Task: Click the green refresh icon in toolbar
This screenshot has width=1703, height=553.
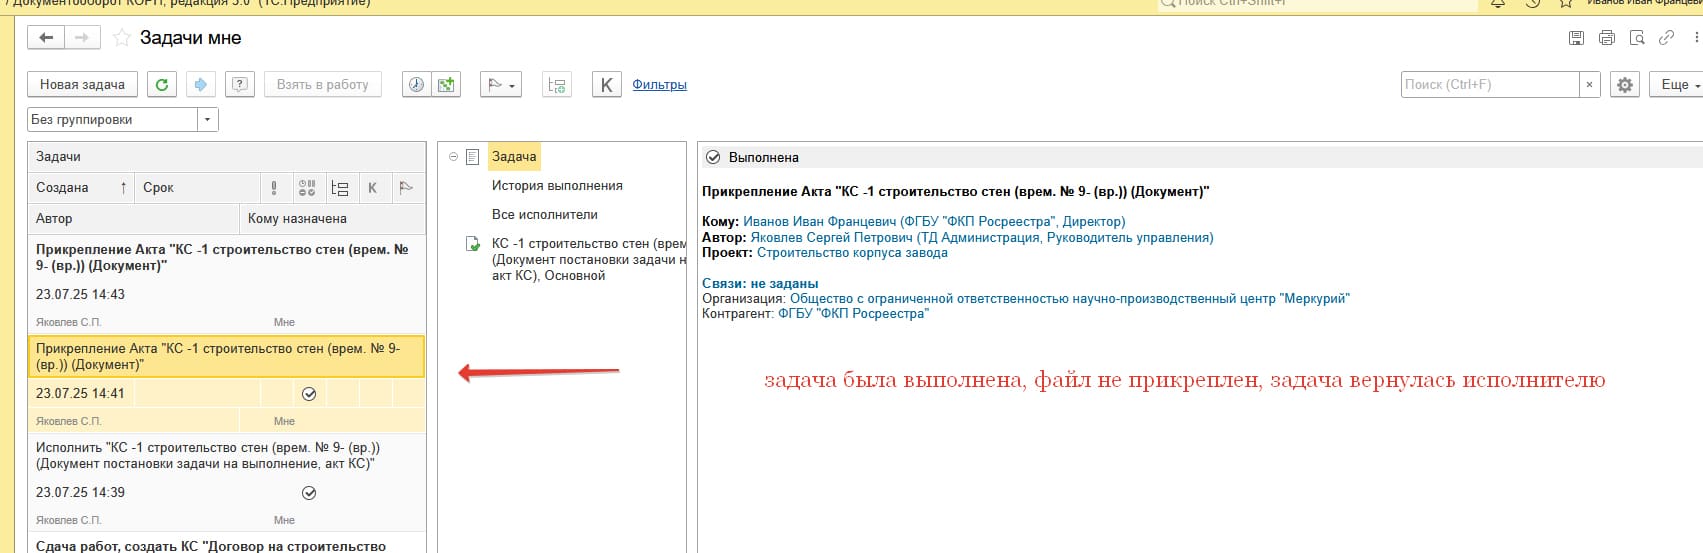Action: (162, 85)
